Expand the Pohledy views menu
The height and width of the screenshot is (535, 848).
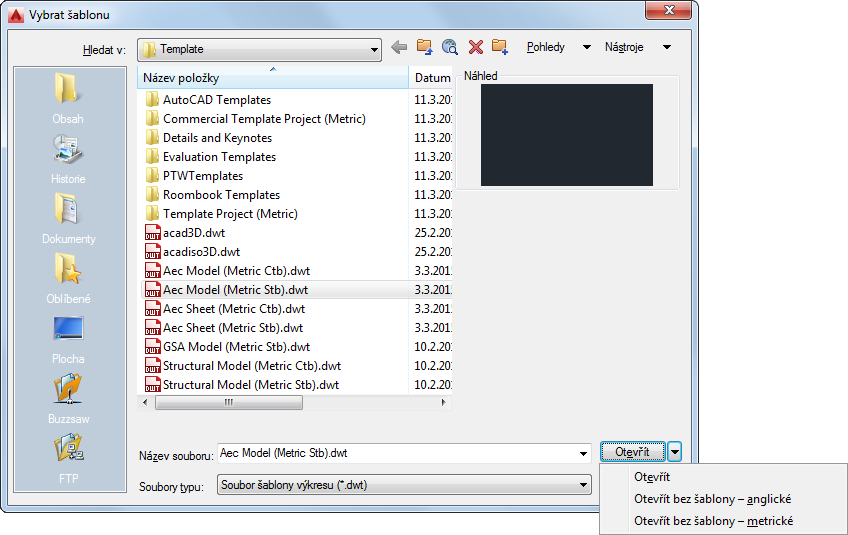pyautogui.click(x=559, y=47)
